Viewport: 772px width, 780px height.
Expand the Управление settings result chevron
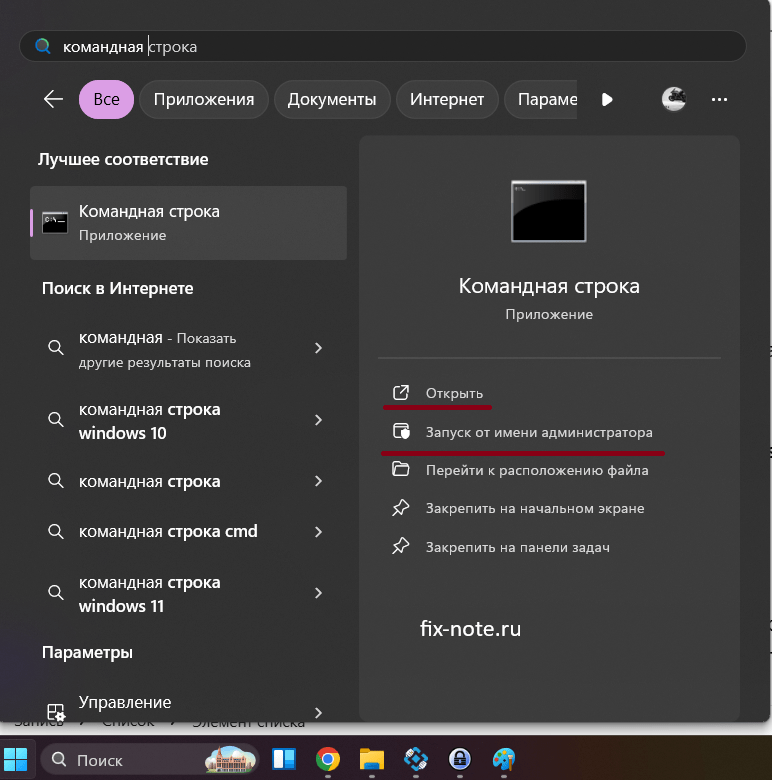(x=318, y=713)
